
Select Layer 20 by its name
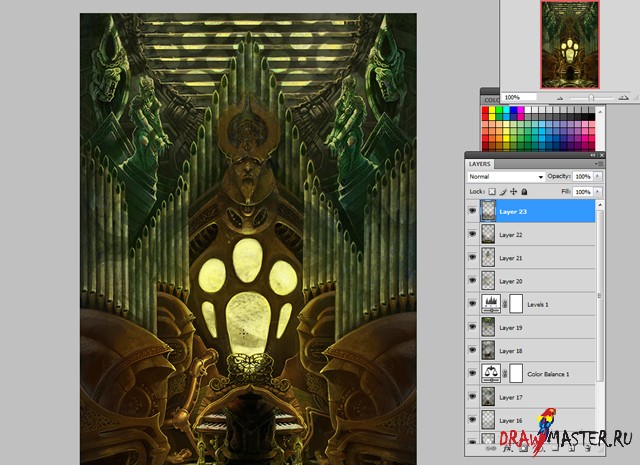[x=511, y=282]
